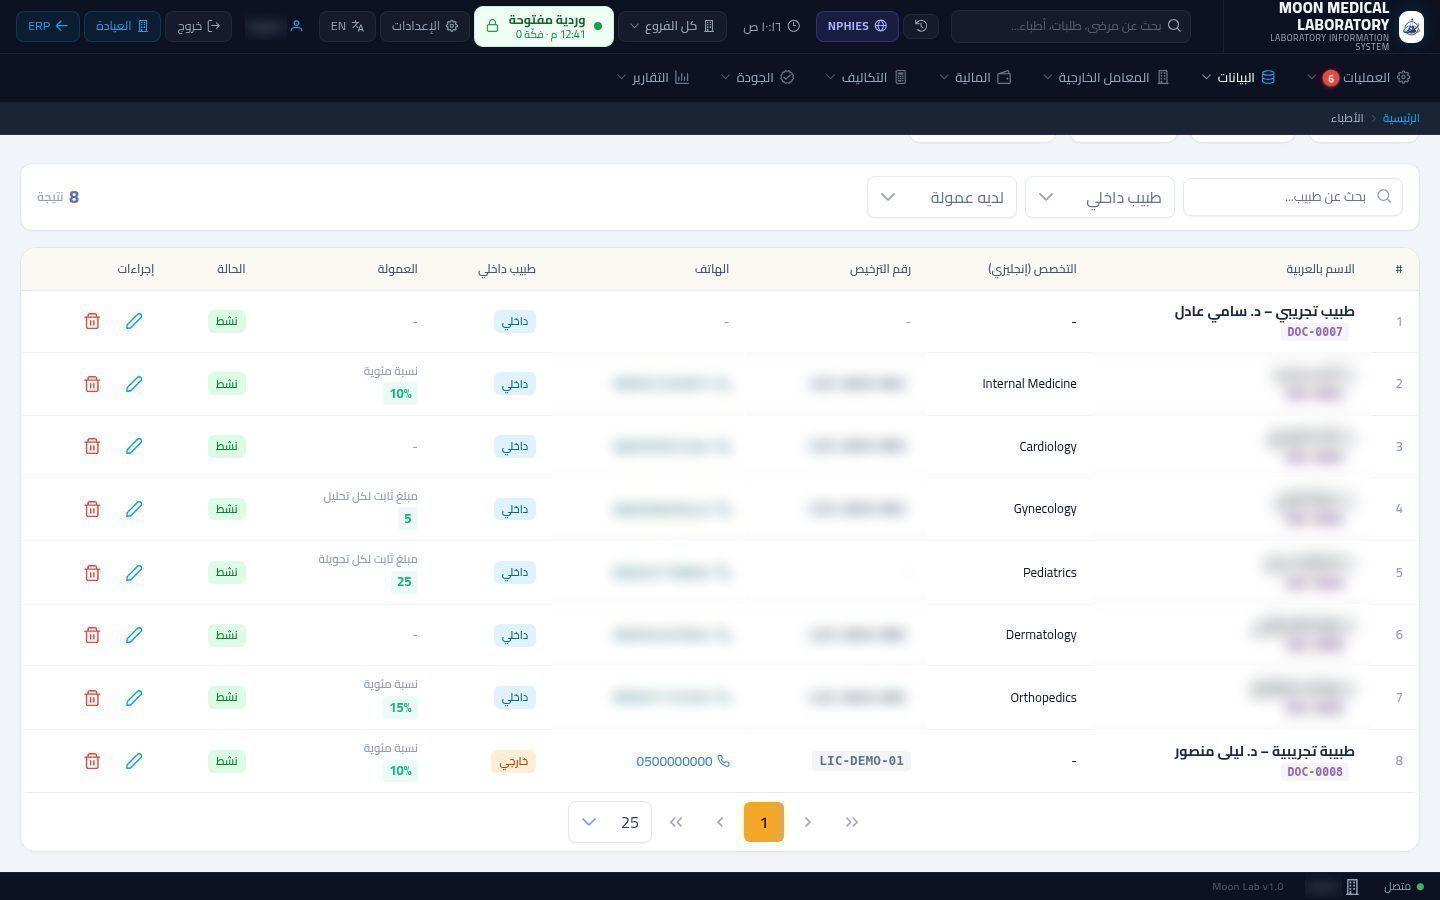Open the المالية finance menu

[x=975, y=77]
